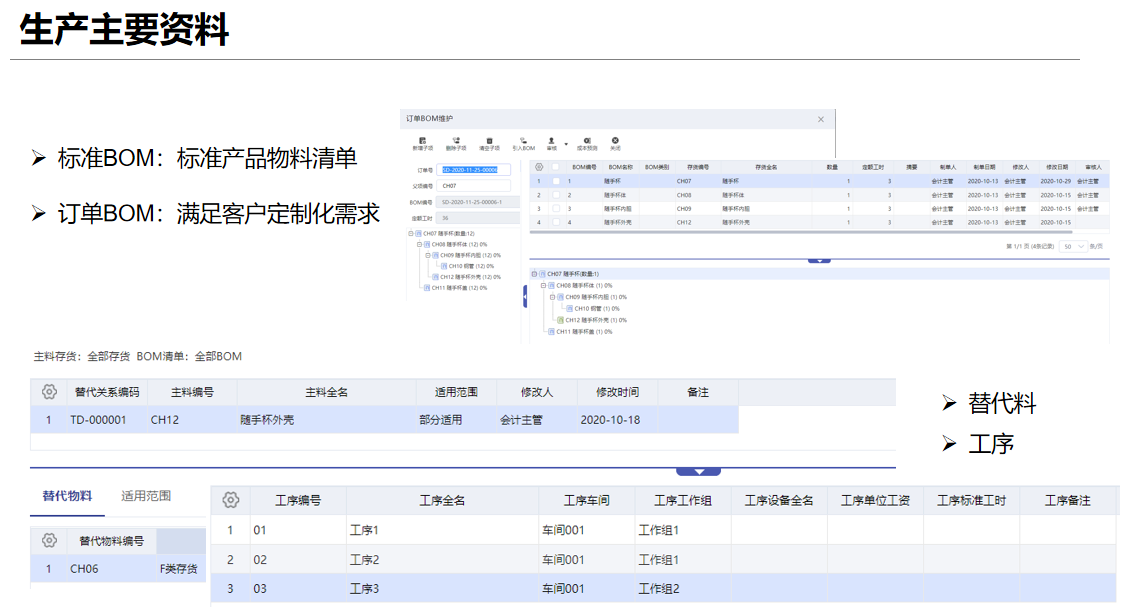Click the 订单号 input field
This screenshot has width=1121, height=607.
(x=473, y=169)
